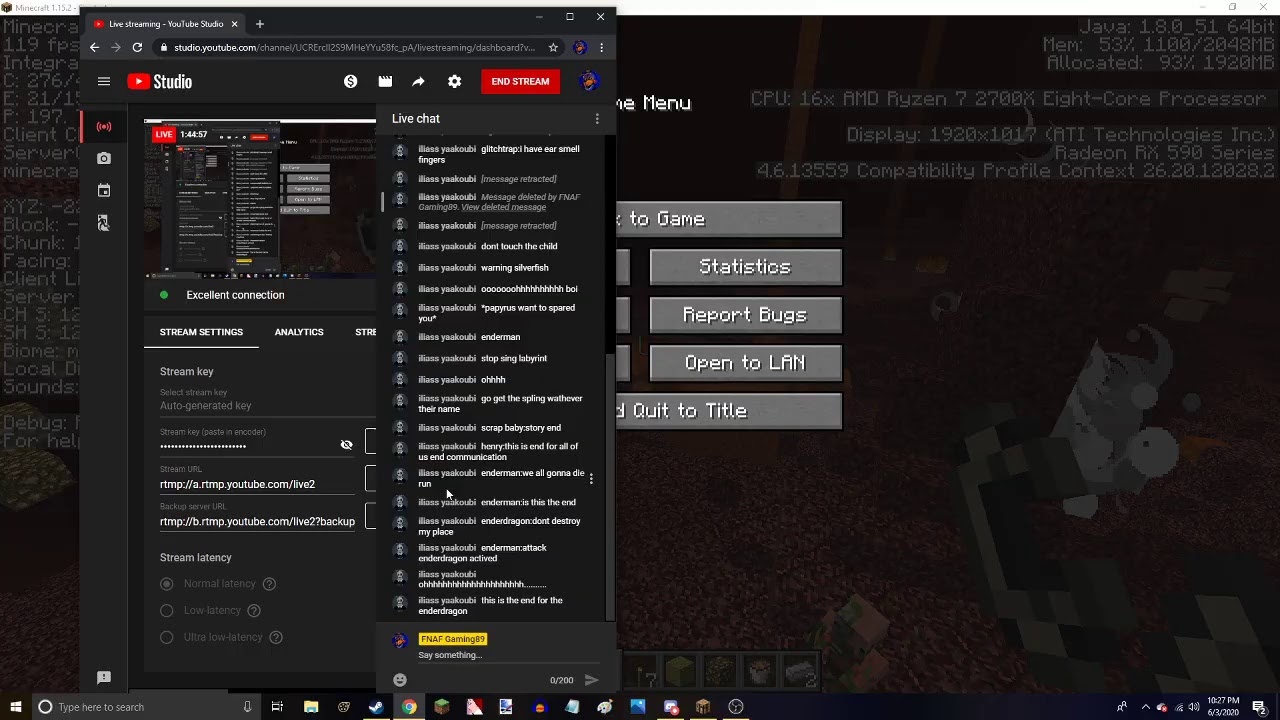
Task: Bookmark this page with star icon
Action: click(553, 47)
